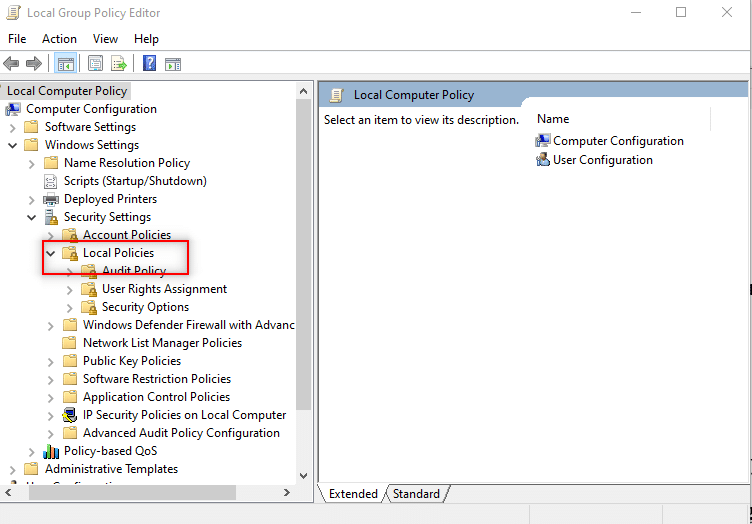Click the Software Settings folder icon
The image size is (752, 524).
coord(31,127)
